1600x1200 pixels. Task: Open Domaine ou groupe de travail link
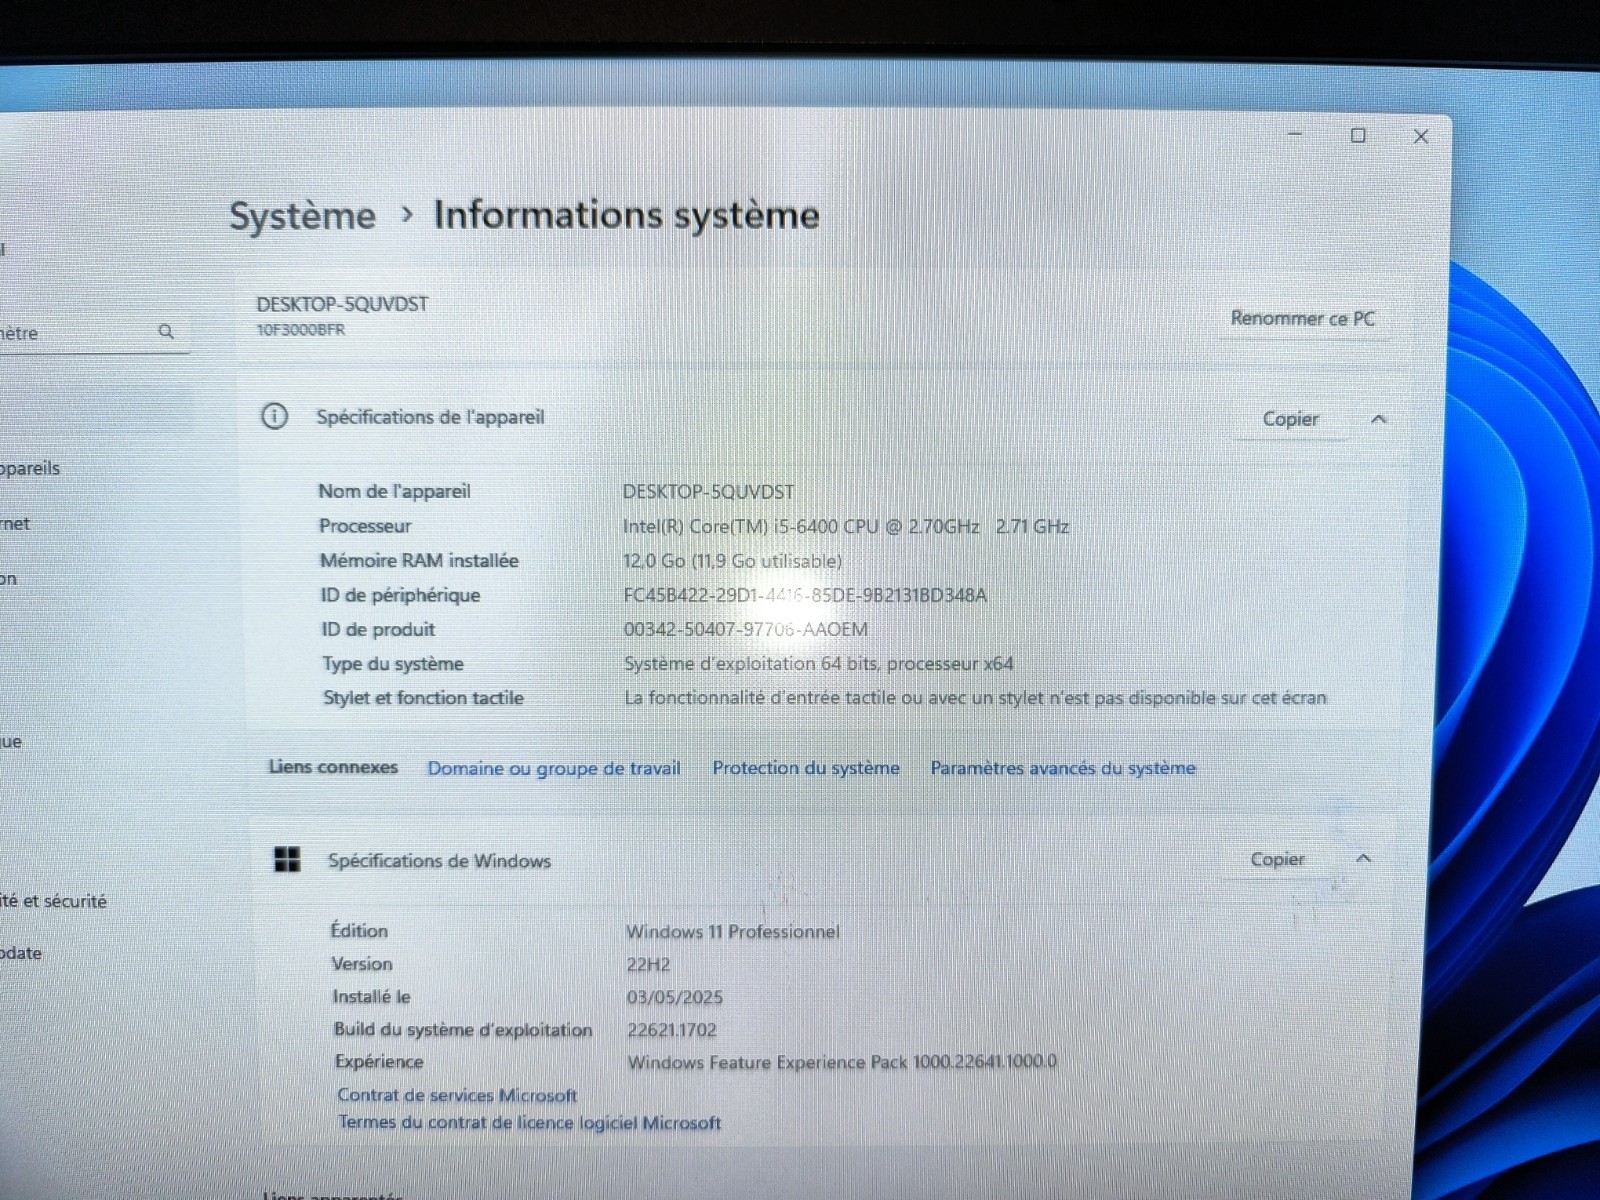coord(554,768)
